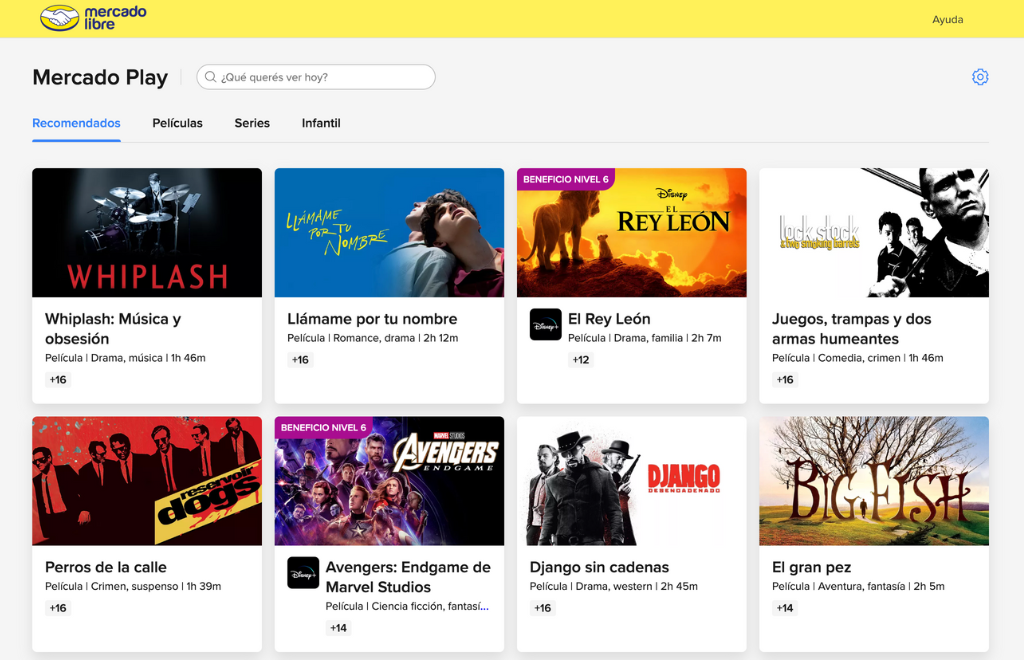Click the +16 badge under Llámame por tu nombre
The width and height of the screenshot is (1024, 660).
click(x=300, y=360)
